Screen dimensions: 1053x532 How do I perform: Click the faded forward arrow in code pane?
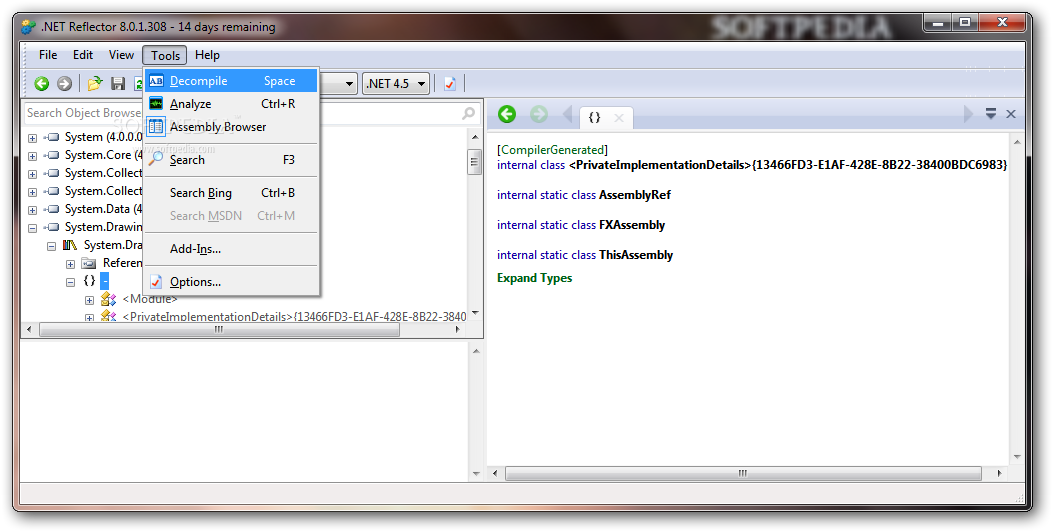coord(539,114)
